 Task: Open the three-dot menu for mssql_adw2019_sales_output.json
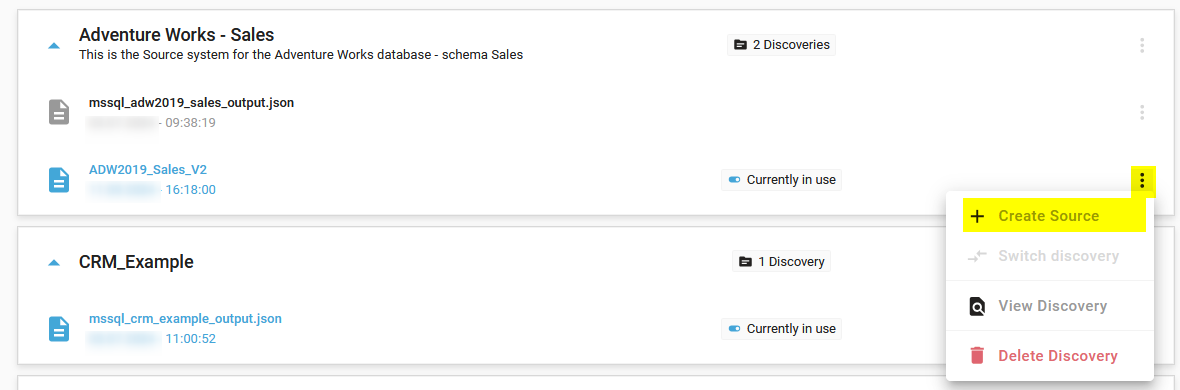tap(1142, 113)
